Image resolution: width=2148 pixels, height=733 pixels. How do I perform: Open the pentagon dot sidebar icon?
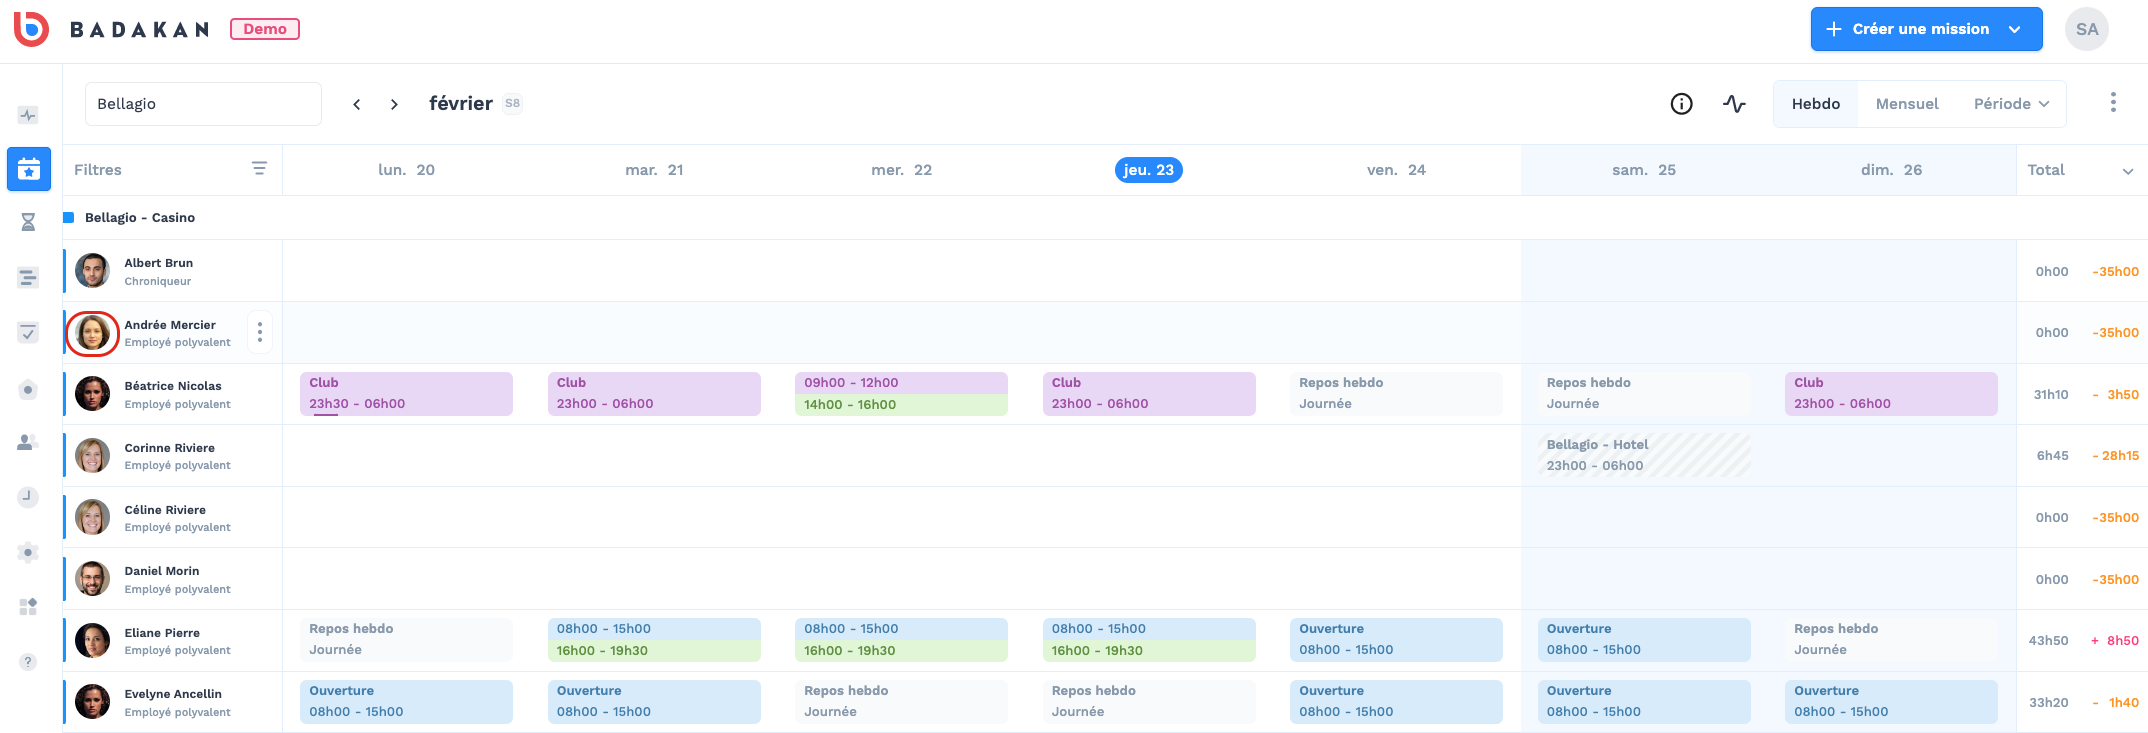(28, 390)
